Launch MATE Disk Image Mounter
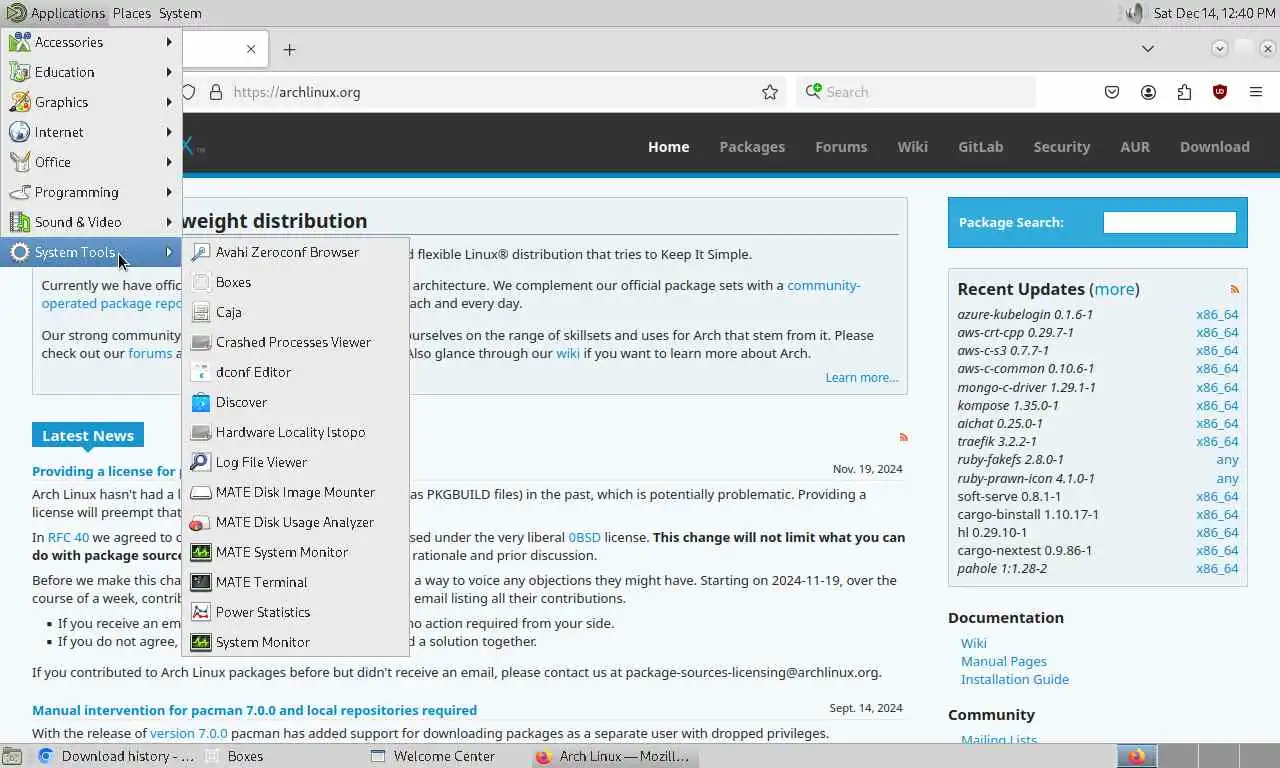 (x=295, y=492)
